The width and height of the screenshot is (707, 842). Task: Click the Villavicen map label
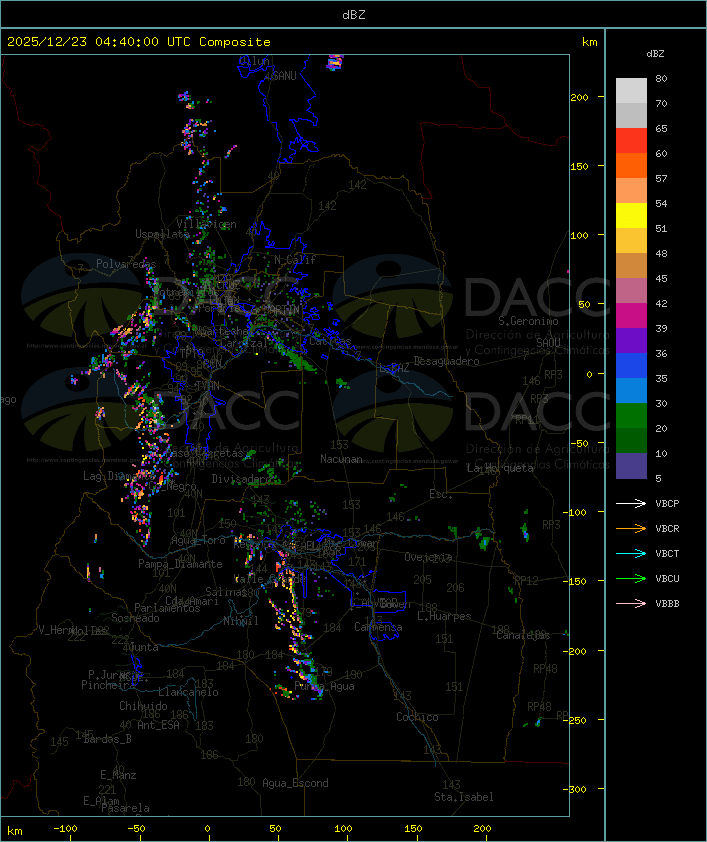tap(206, 224)
